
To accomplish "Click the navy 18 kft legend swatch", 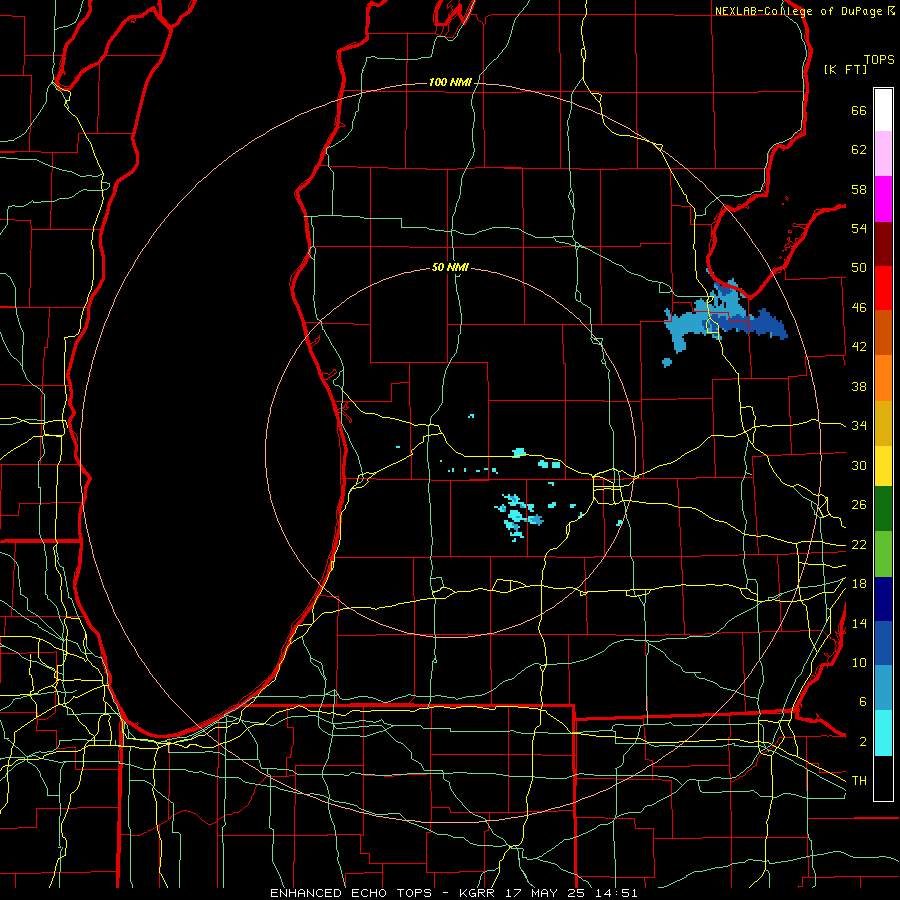I will (883, 599).
